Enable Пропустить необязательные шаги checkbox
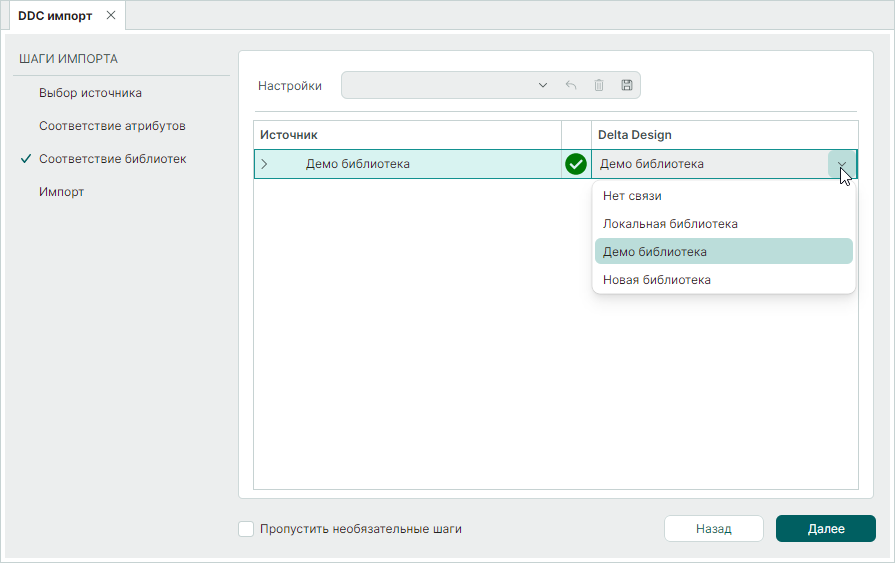The height and width of the screenshot is (563, 895). (246, 529)
